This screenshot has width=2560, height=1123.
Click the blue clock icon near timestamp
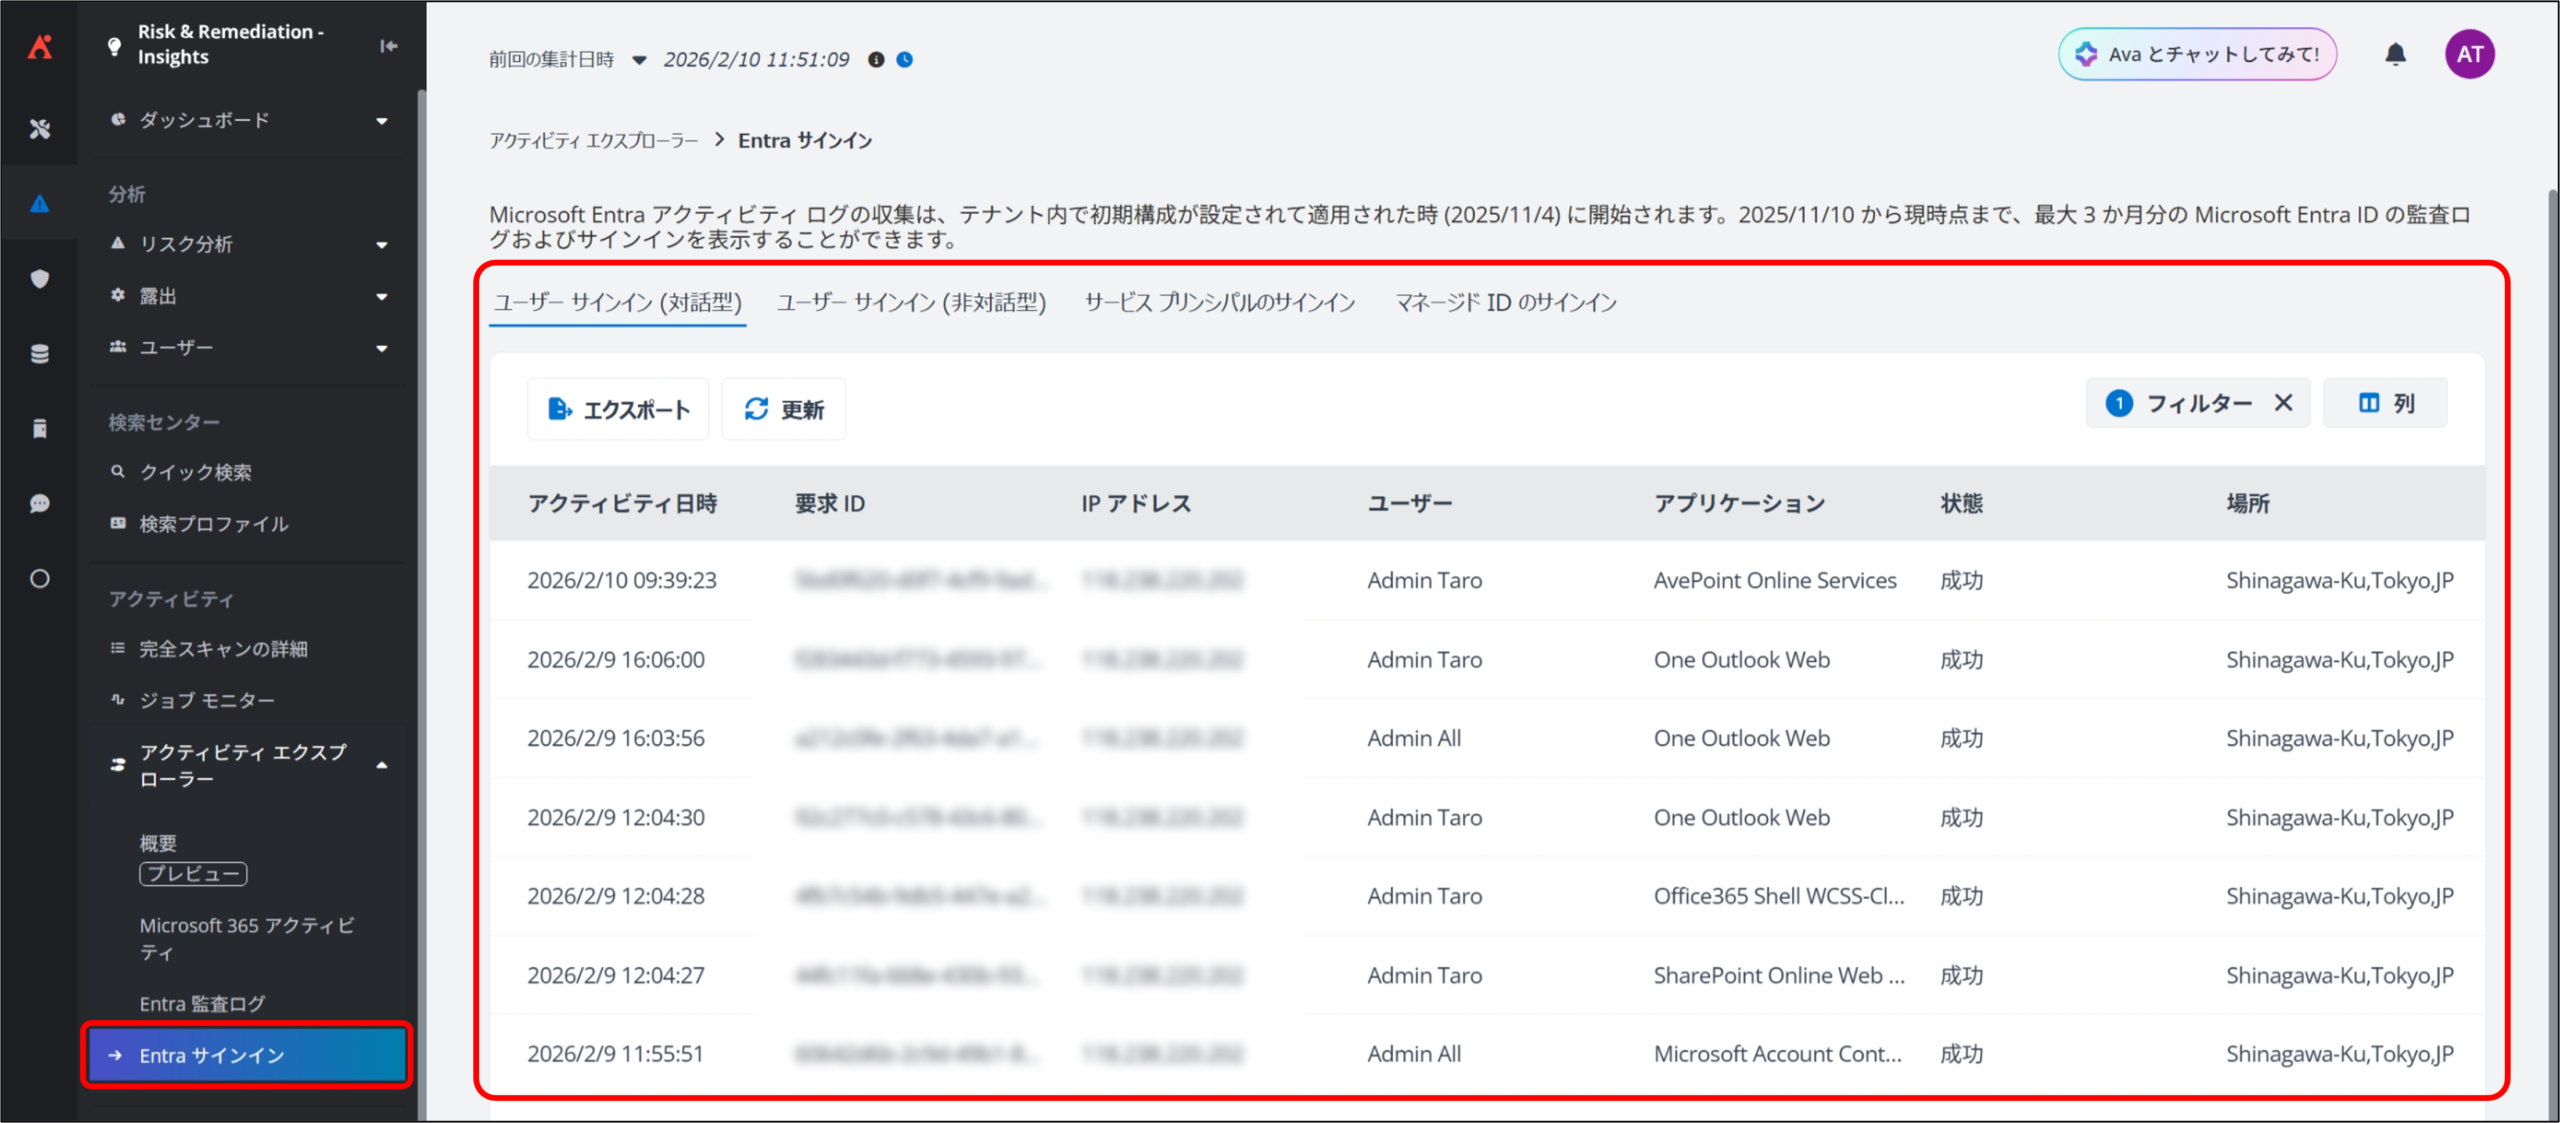point(905,60)
